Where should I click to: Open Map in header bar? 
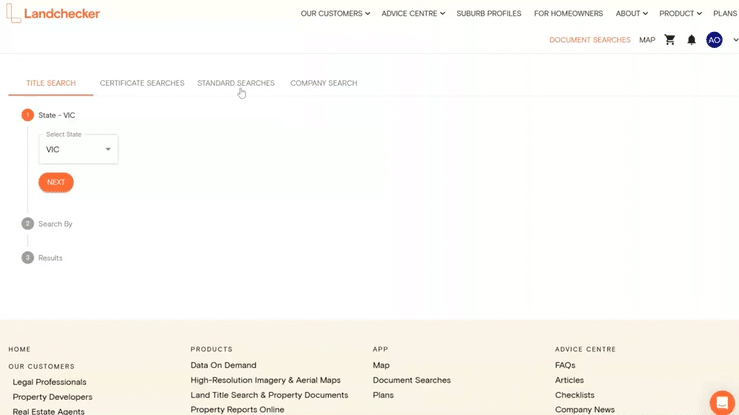click(647, 40)
